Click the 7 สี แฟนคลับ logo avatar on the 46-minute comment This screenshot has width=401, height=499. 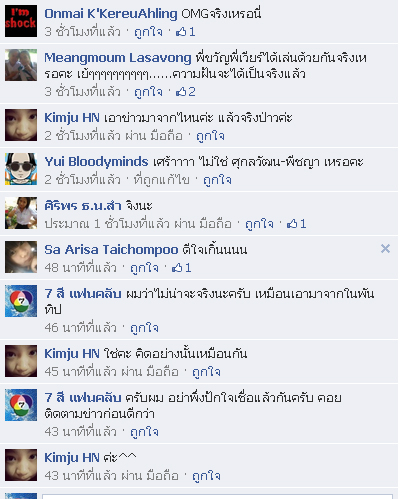(21, 301)
